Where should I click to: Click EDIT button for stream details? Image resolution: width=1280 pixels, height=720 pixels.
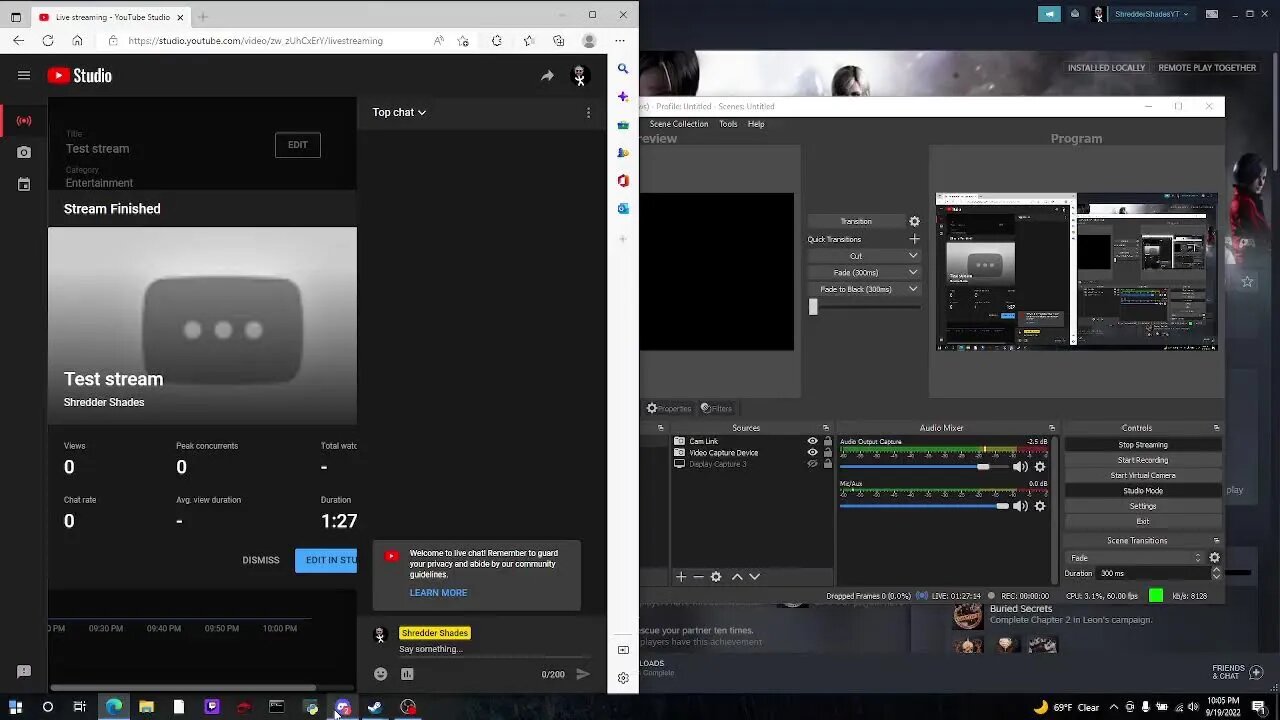click(298, 145)
